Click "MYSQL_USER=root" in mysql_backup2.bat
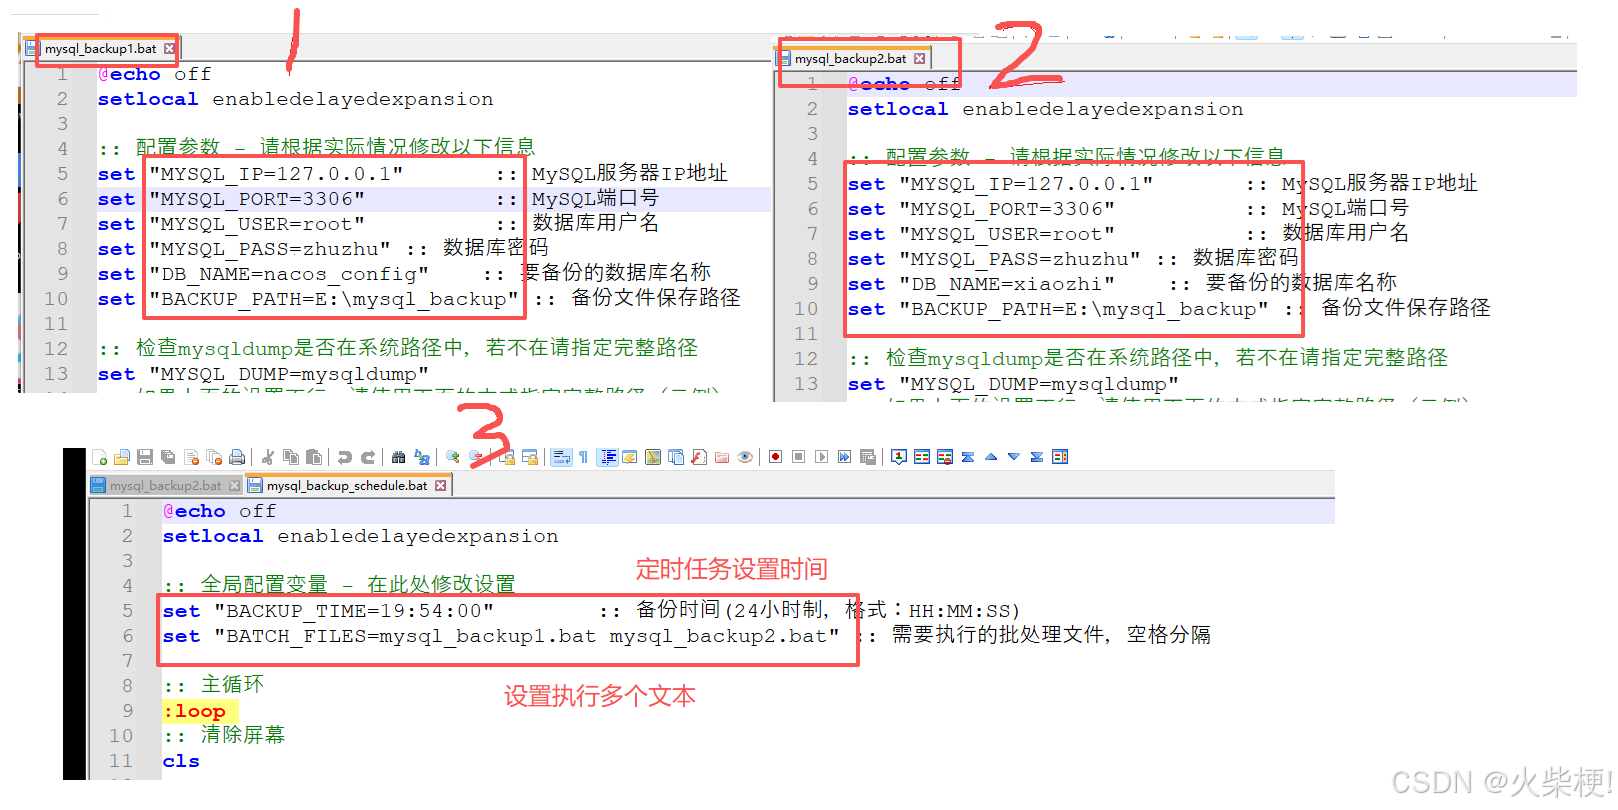Screen dimensions: 1618x810 pyautogui.click(x=1007, y=234)
